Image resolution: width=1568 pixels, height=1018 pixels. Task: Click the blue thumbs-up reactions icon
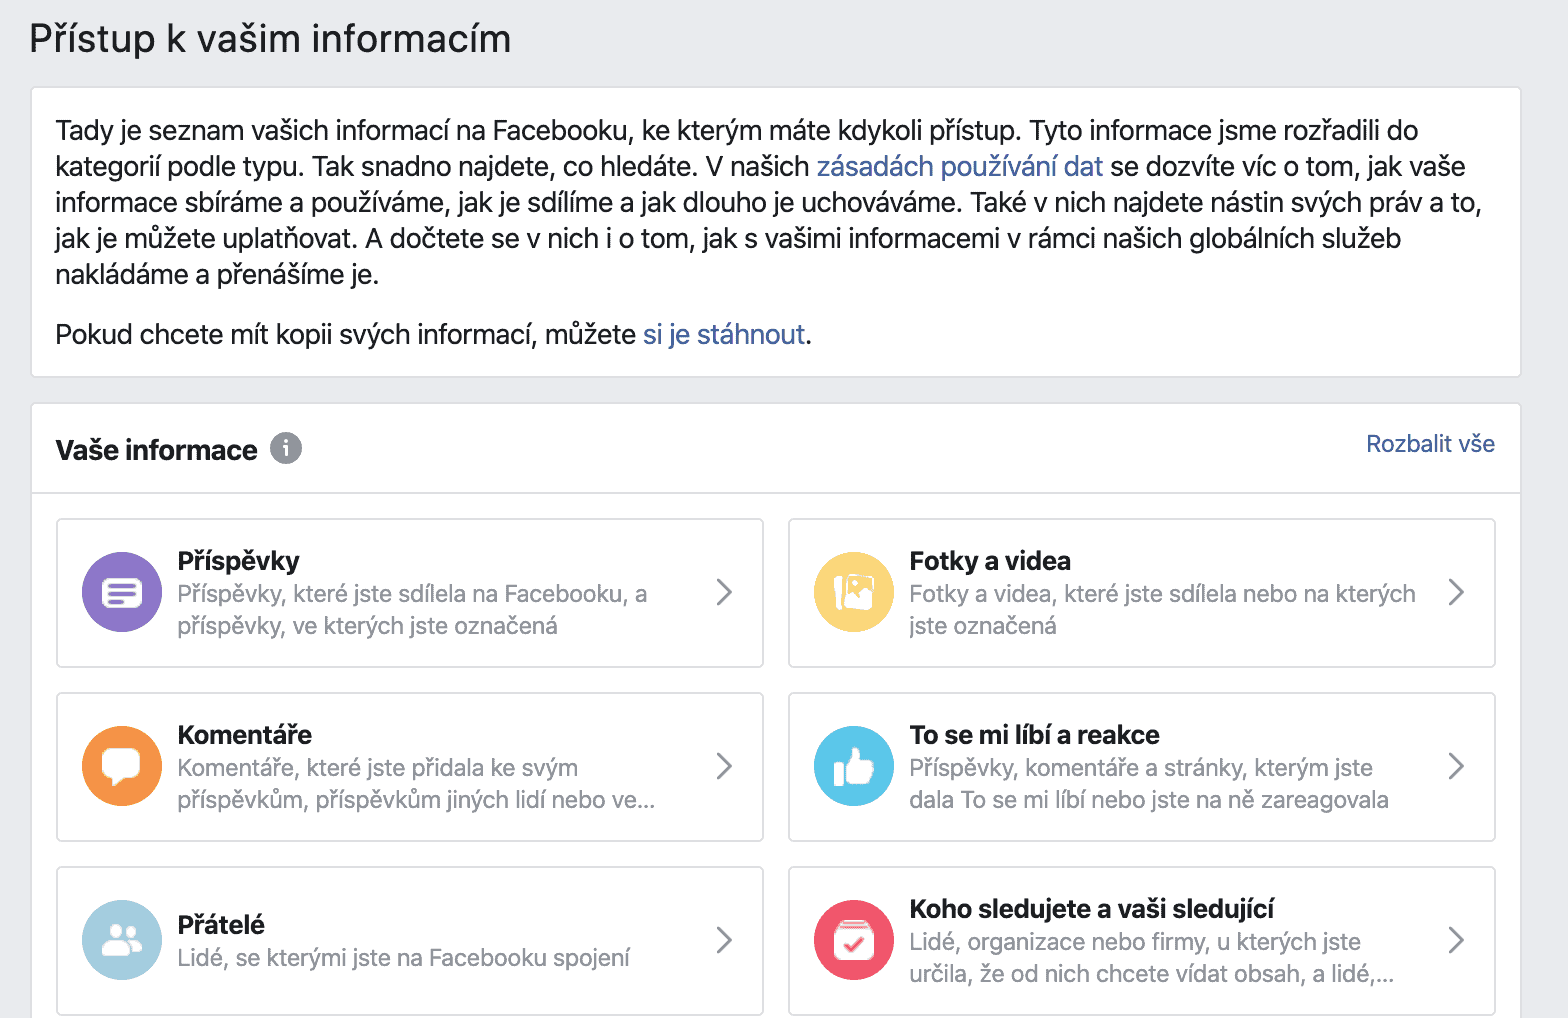(854, 766)
